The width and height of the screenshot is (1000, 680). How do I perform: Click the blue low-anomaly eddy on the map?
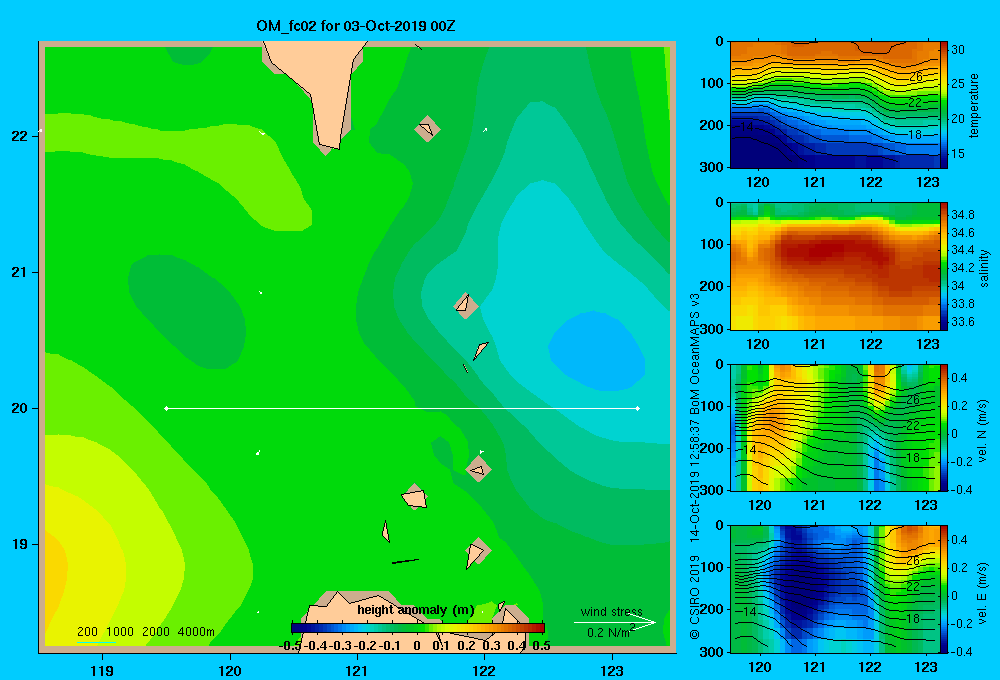596,351
